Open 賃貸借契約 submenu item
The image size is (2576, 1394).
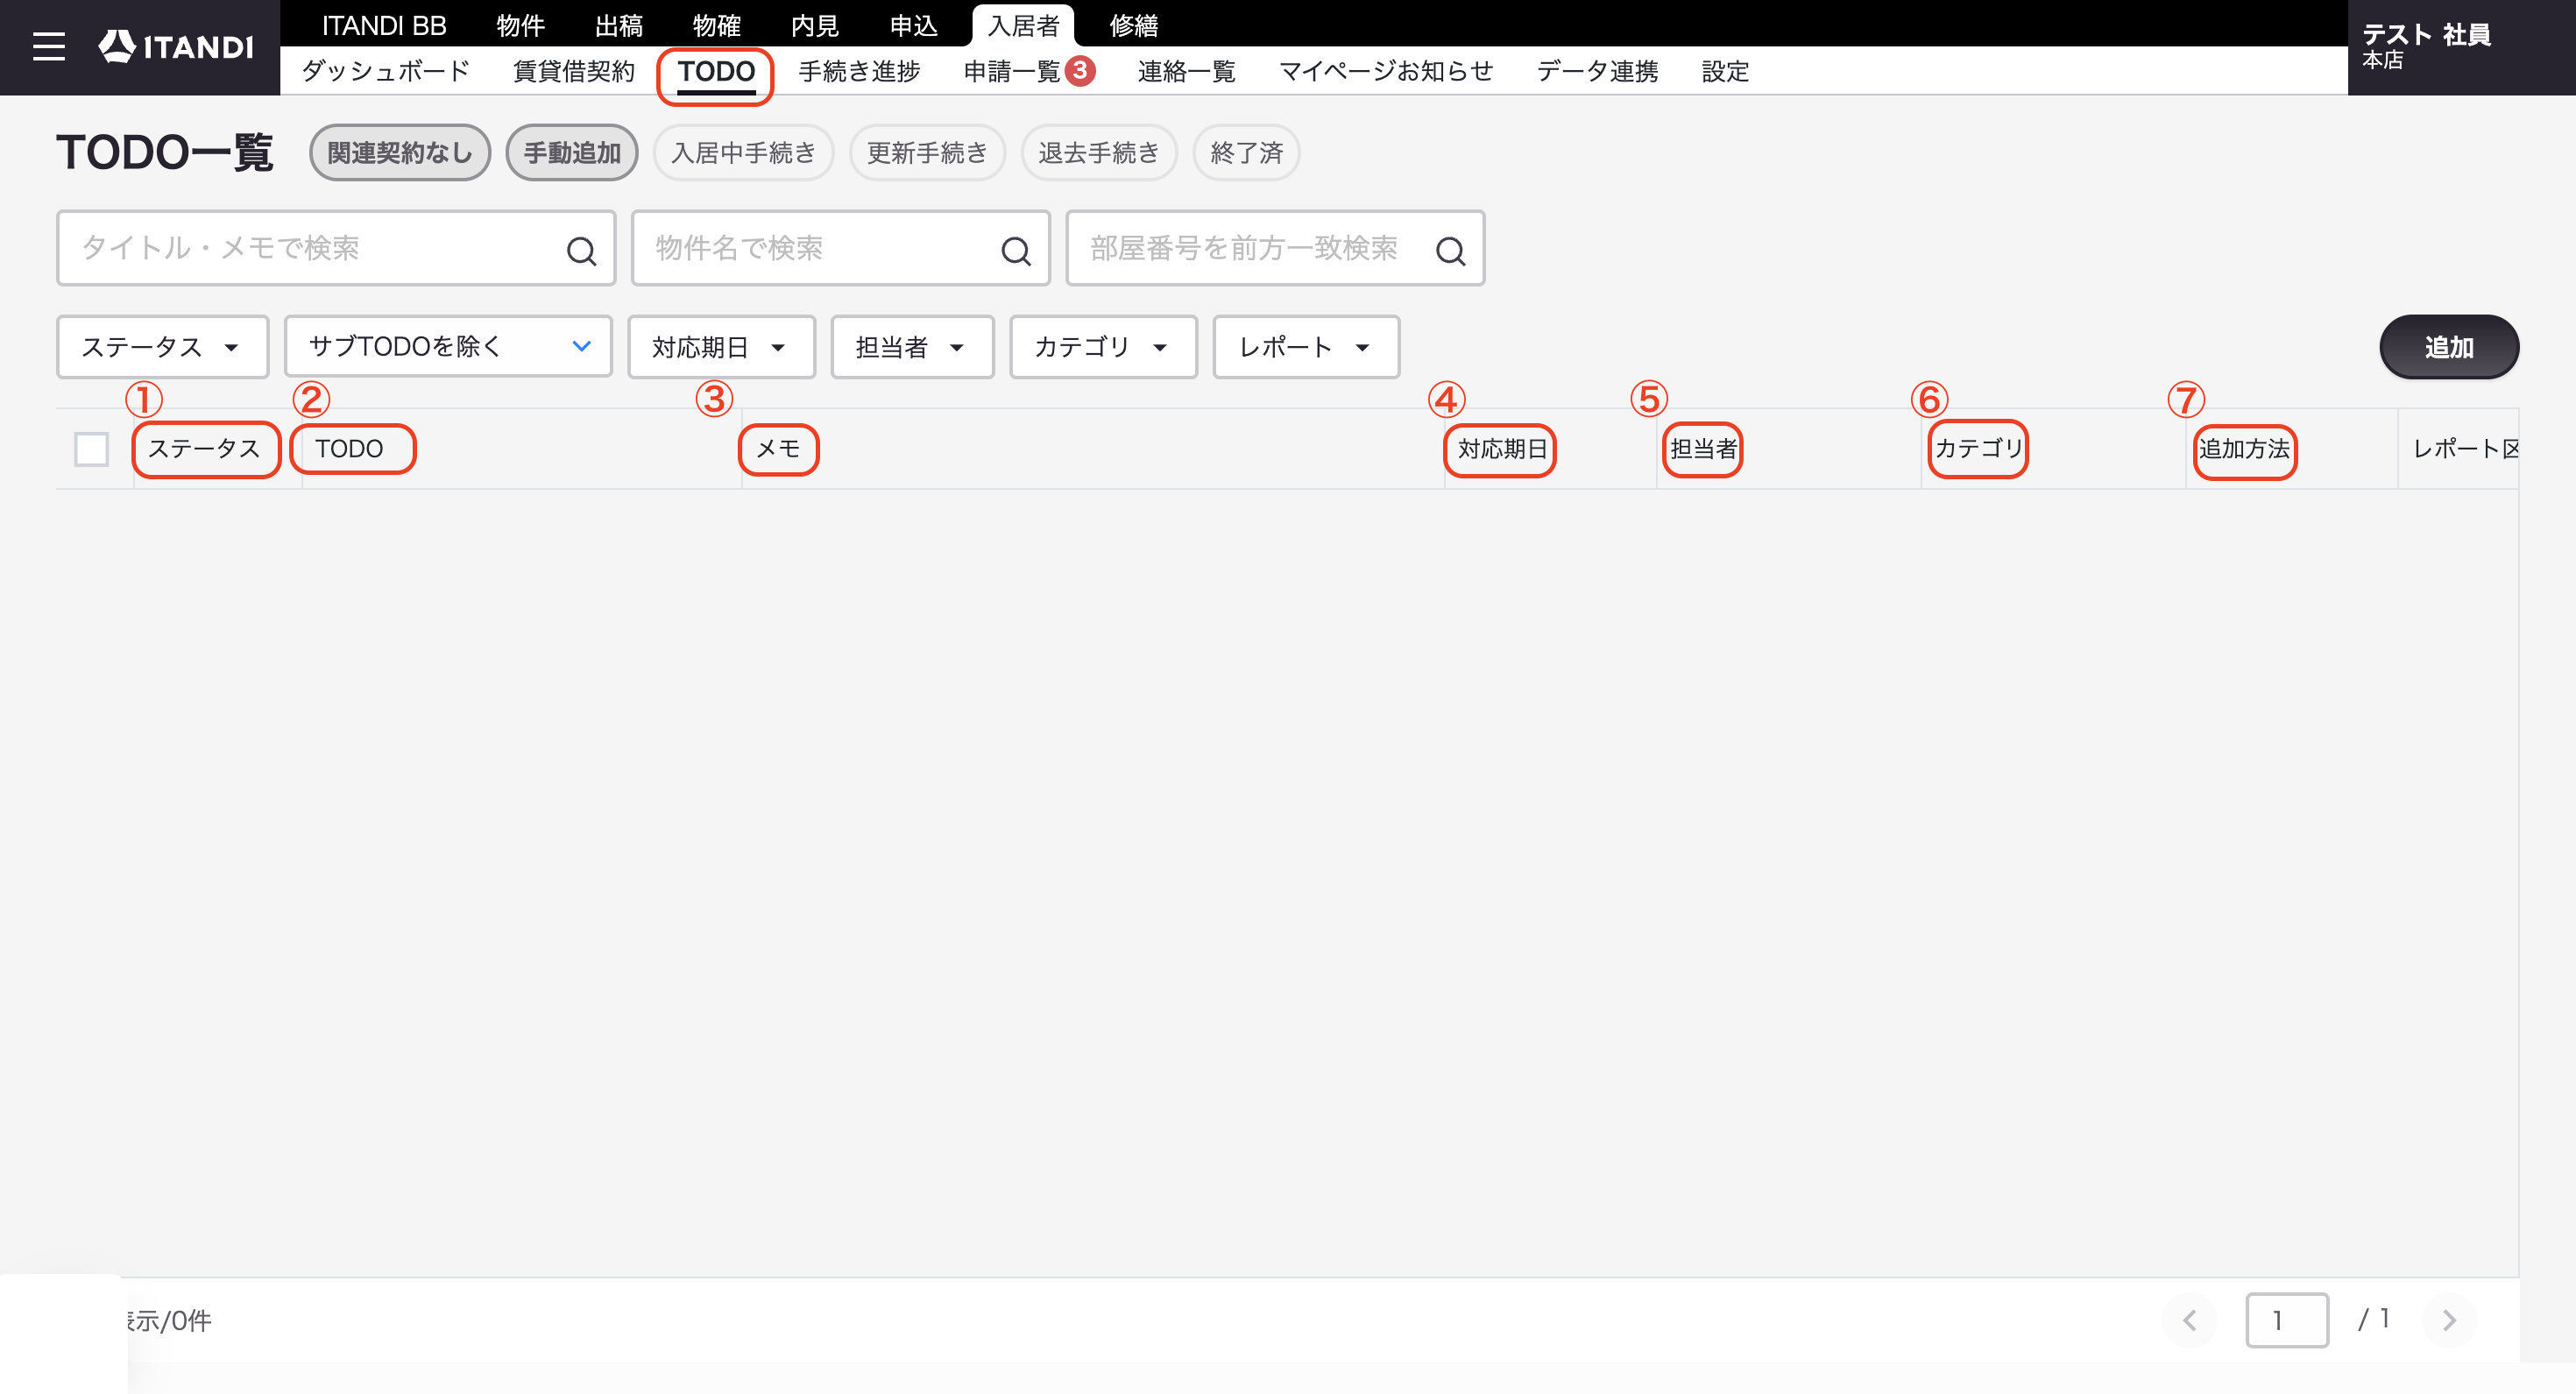pyautogui.click(x=574, y=71)
